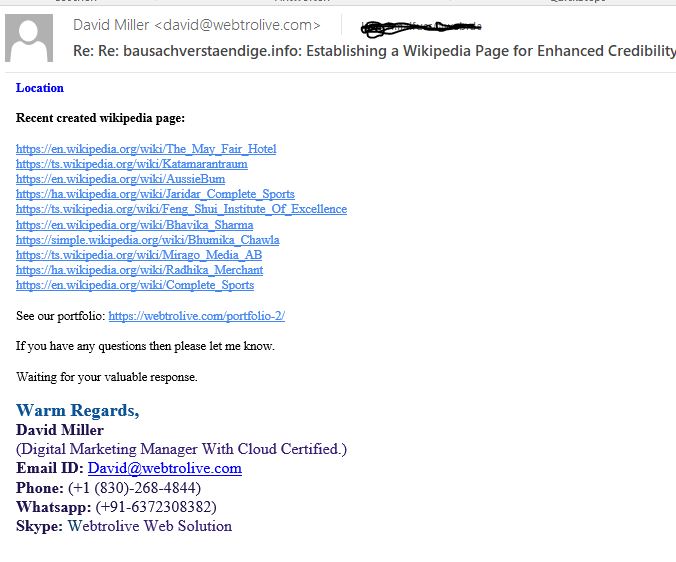676x562 pixels.
Task: Open Feng_Shui_Institute_Of_Excellence link
Action: 182,209
